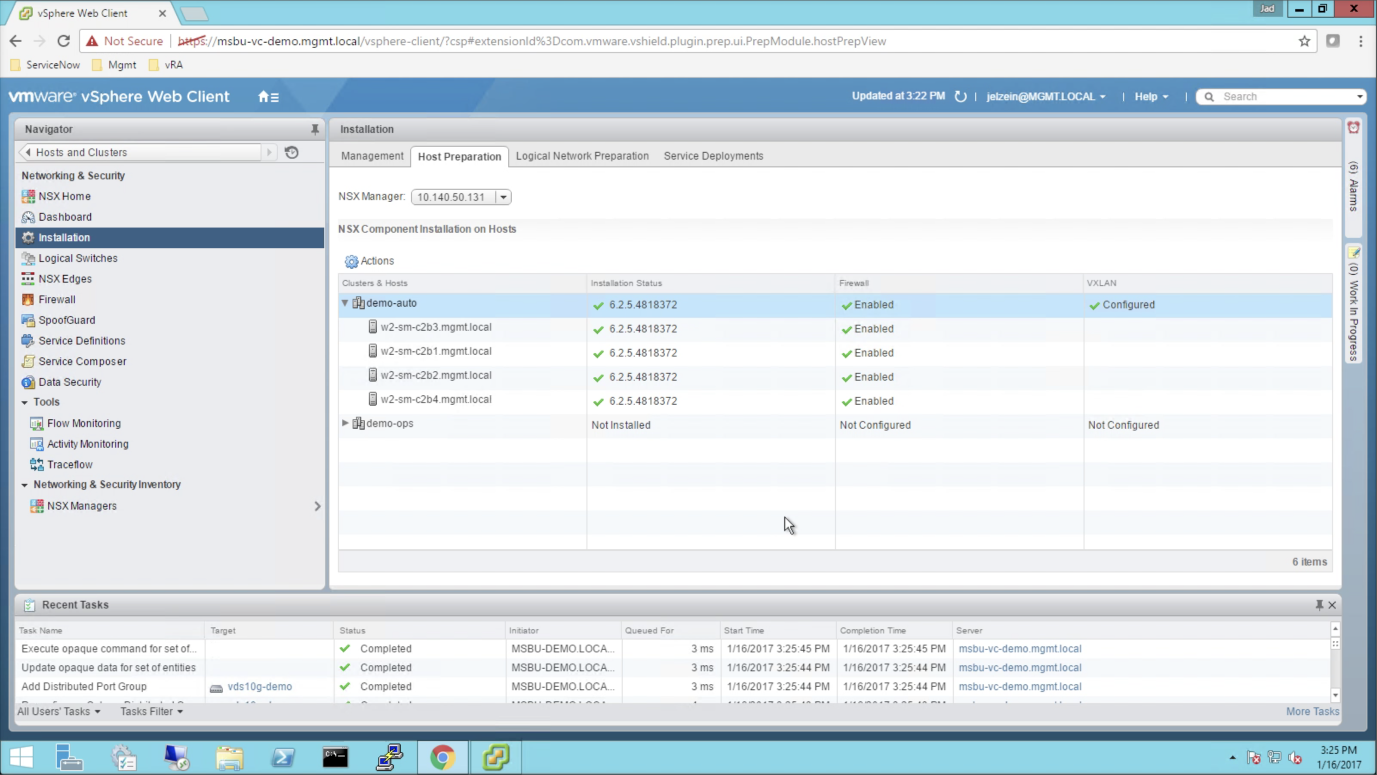Click demo-ops Not Installed status
This screenshot has width=1377, height=775.
(x=621, y=425)
